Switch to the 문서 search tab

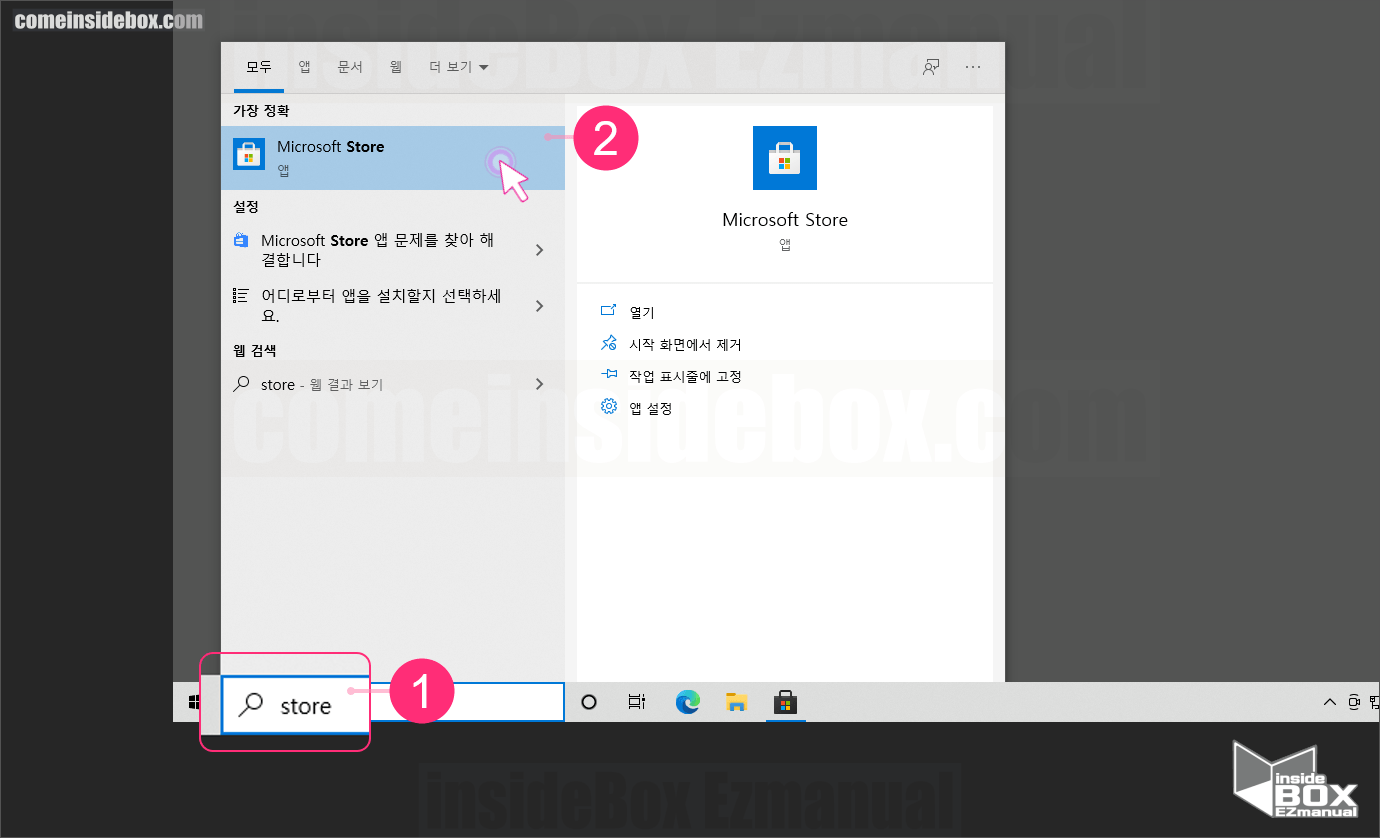(350, 67)
